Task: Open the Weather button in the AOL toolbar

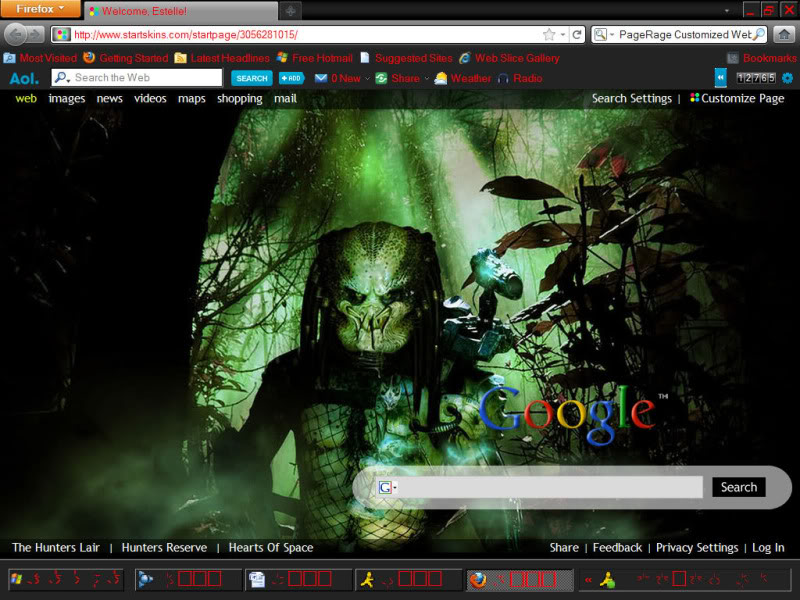Action: [x=463, y=78]
